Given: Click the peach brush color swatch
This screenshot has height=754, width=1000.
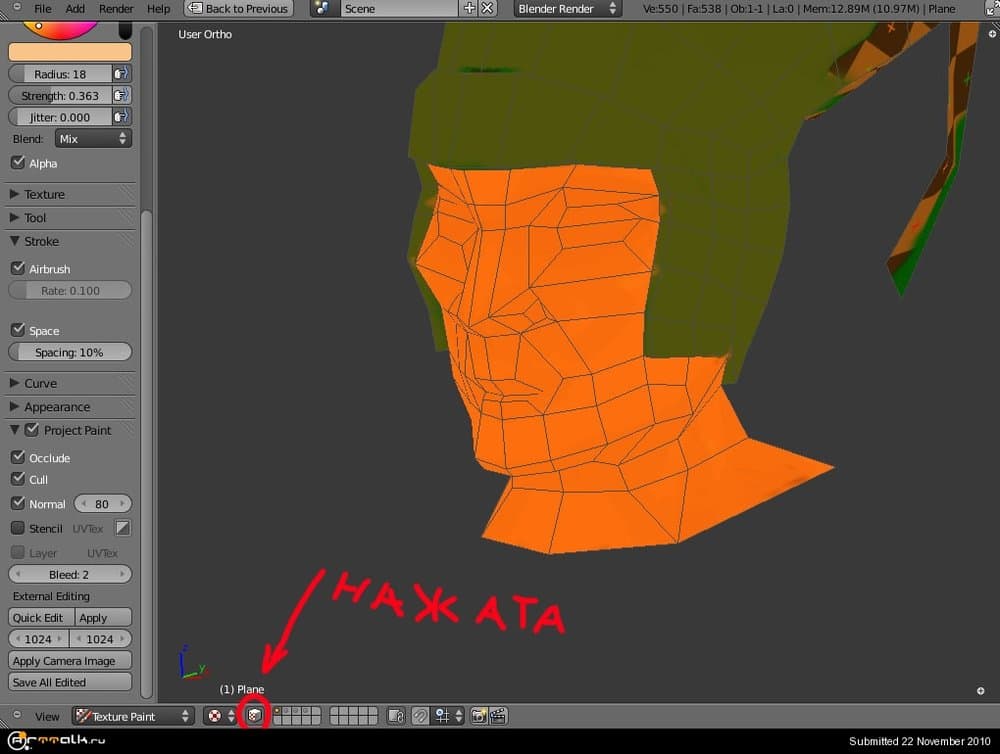Looking at the screenshot, I should pyautogui.click(x=70, y=52).
